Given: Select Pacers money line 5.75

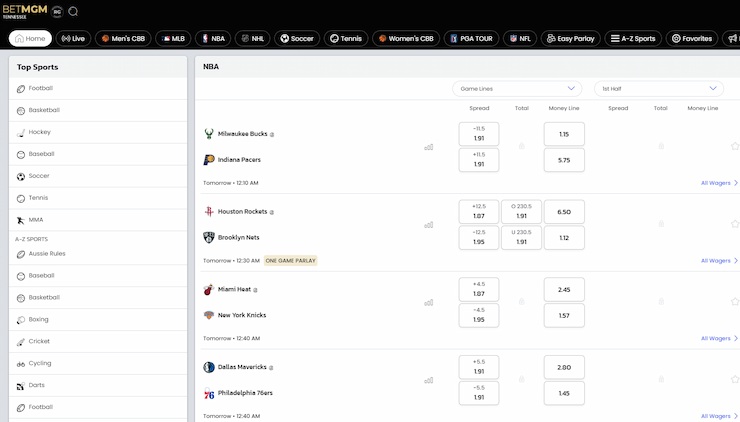Looking at the screenshot, I should pos(564,160).
